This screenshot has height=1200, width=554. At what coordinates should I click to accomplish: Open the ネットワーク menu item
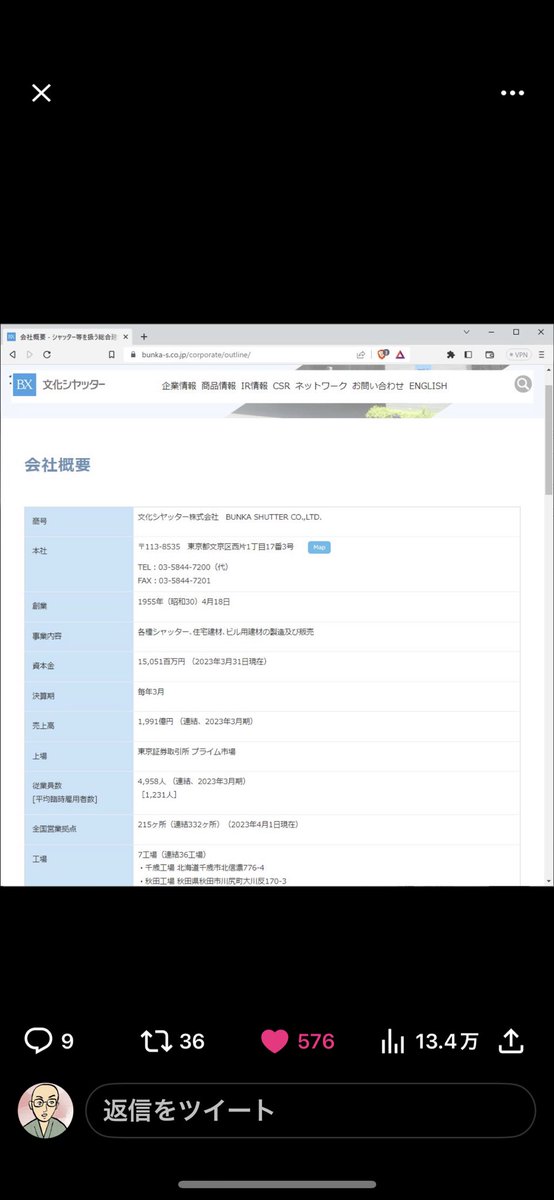point(321,386)
